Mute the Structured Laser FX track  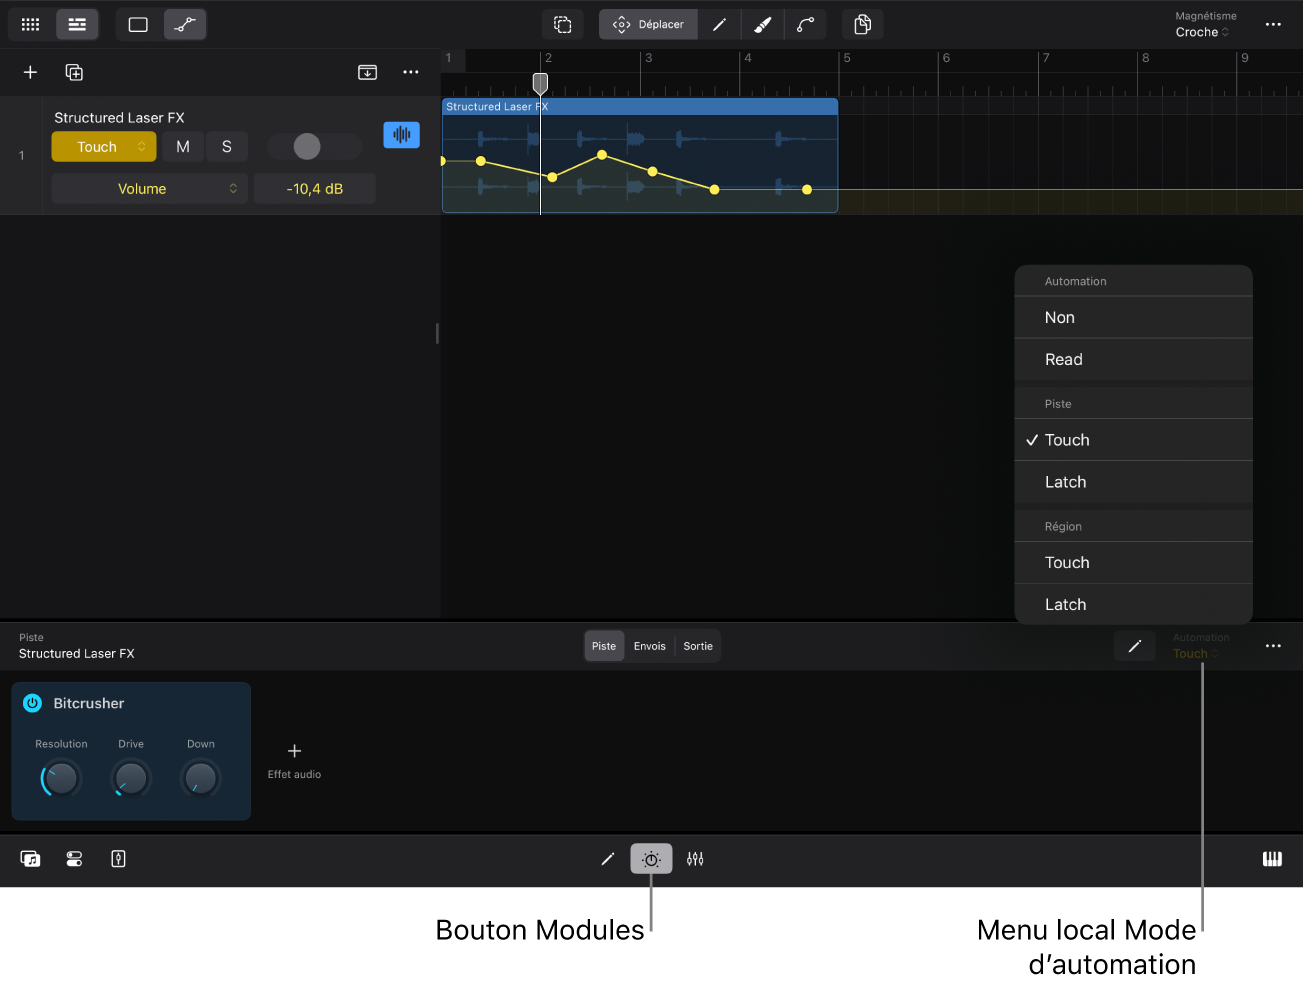click(182, 146)
